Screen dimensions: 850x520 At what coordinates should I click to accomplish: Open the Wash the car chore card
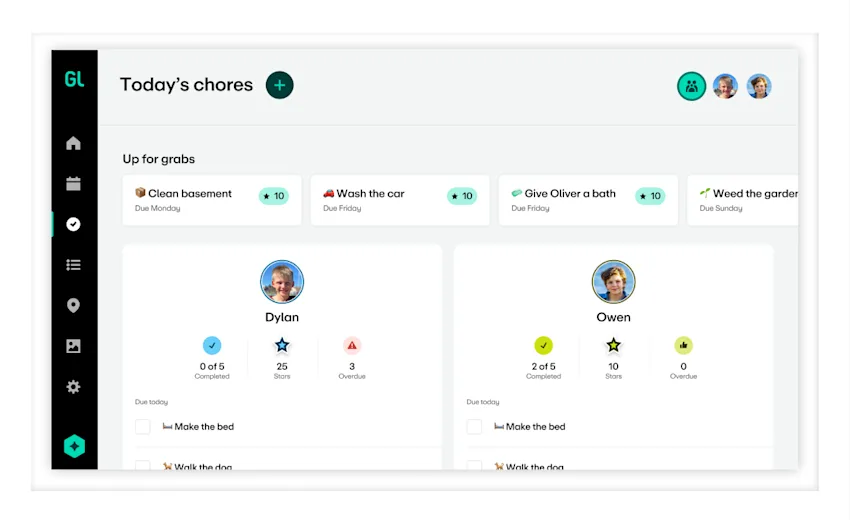tap(400, 200)
